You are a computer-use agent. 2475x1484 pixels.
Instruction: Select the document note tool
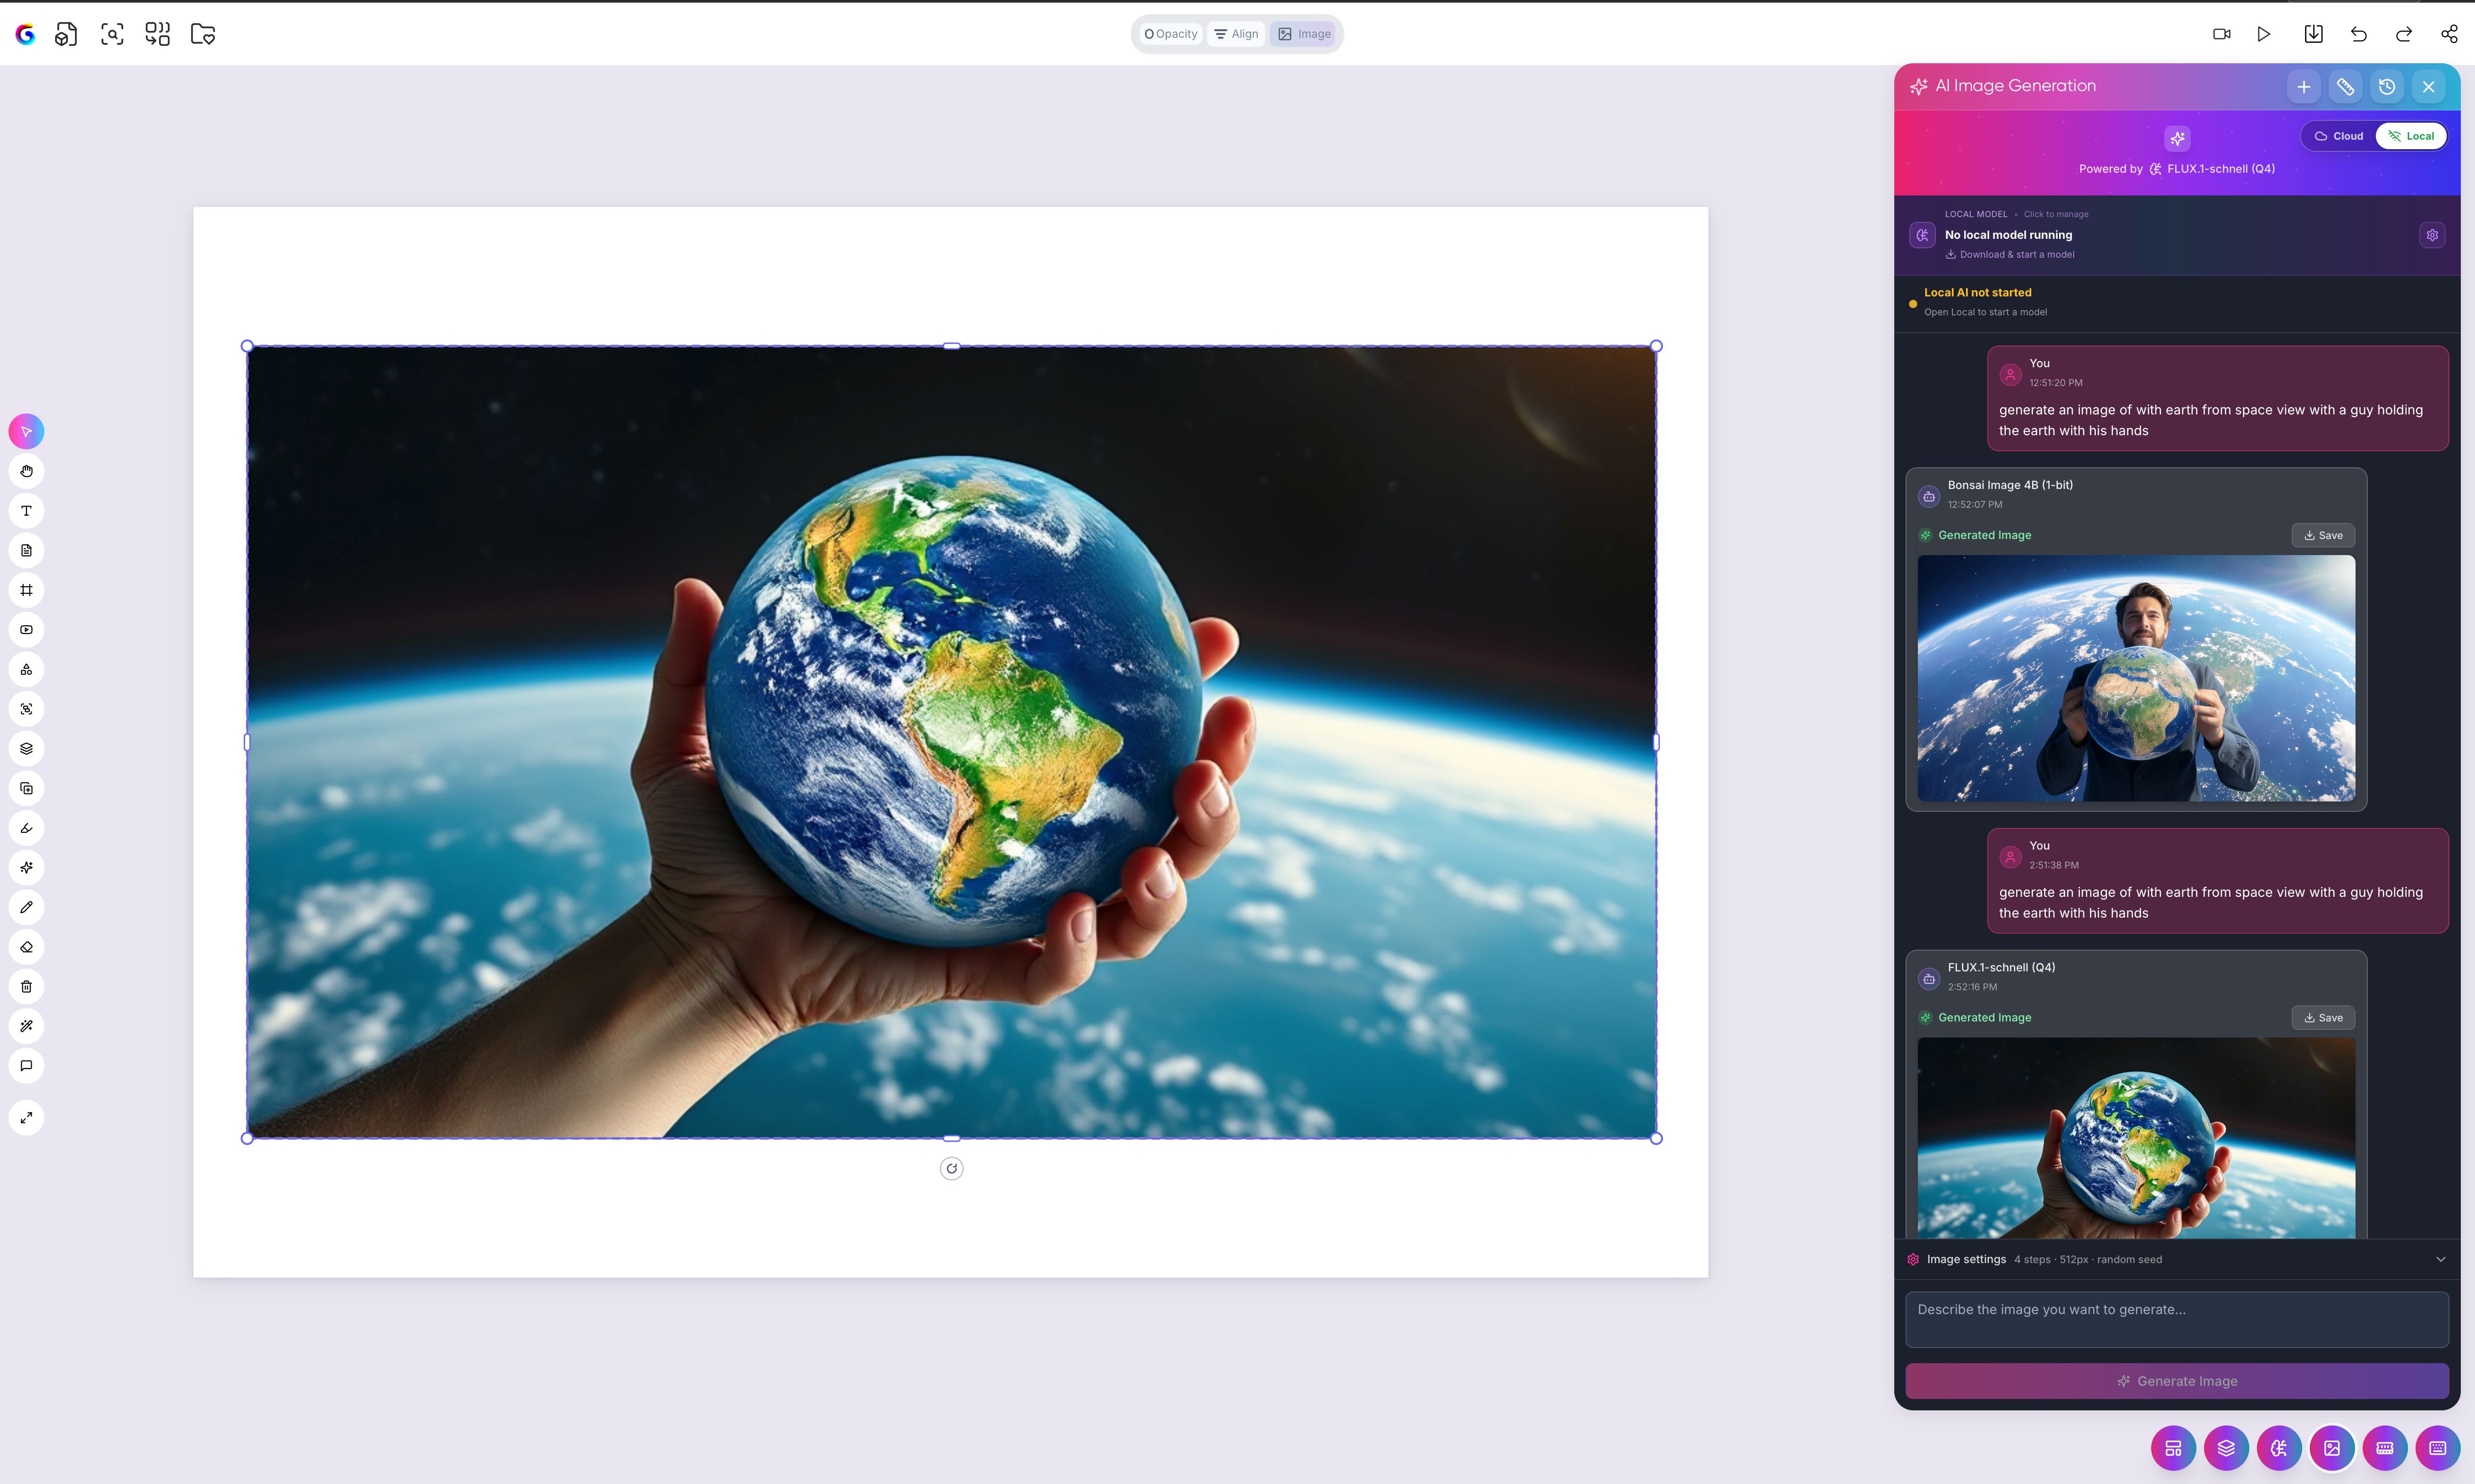pyautogui.click(x=27, y=551)
